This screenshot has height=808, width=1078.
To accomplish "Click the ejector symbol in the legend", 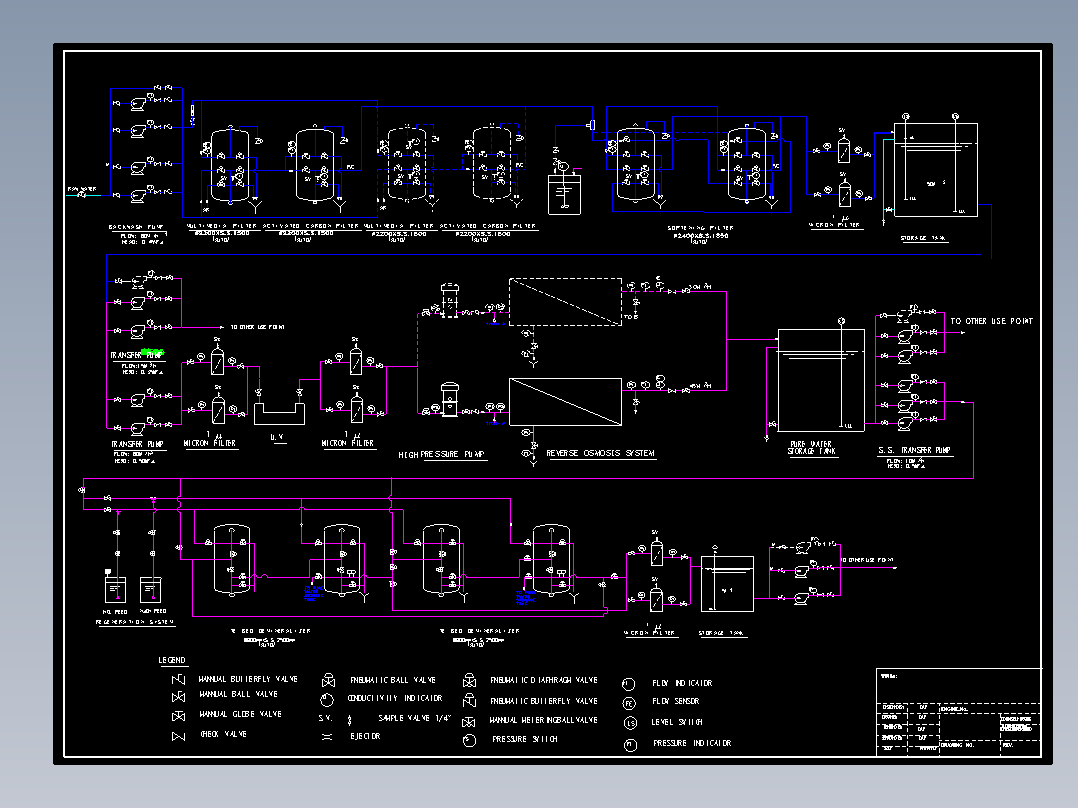I will pyautogui.click(x=327, y=737).
